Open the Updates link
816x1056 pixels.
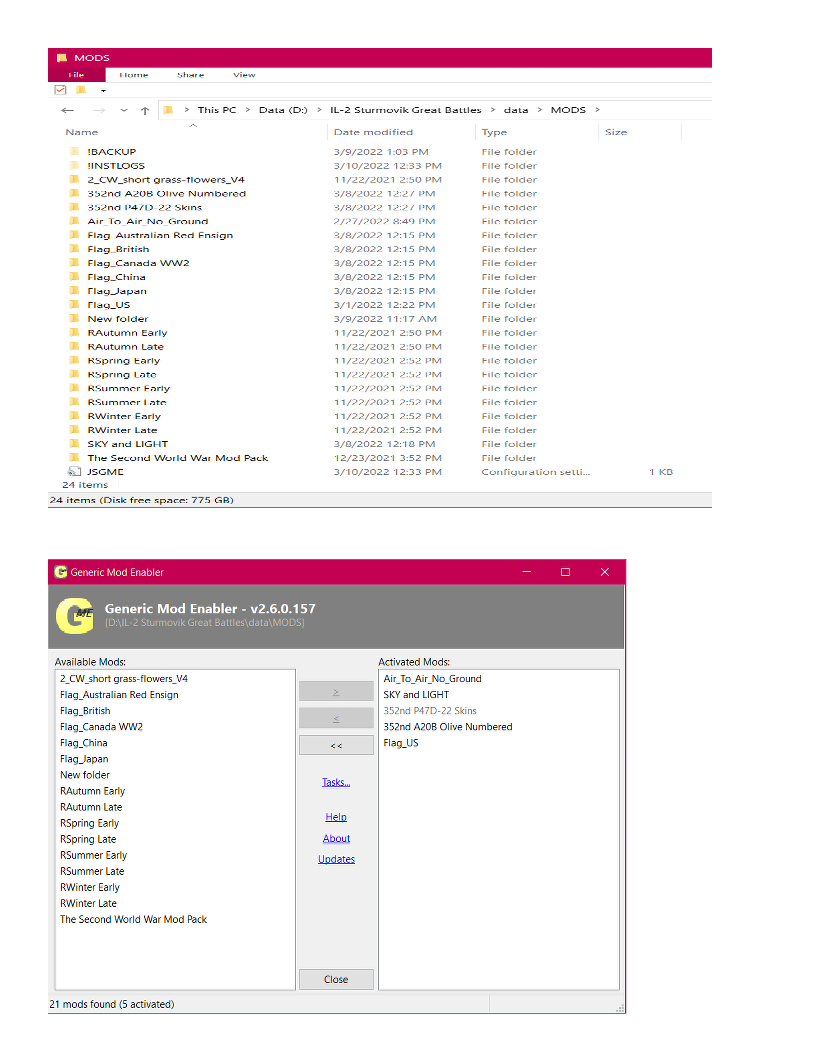point(336,859)
